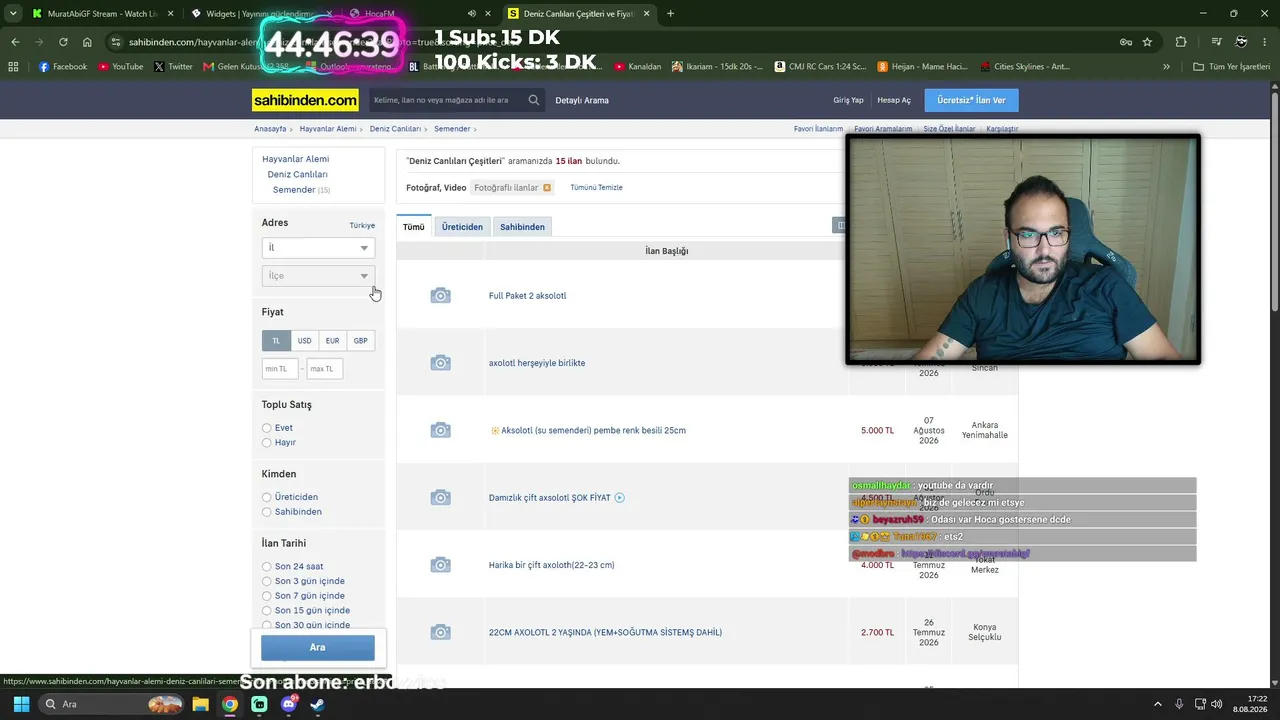Switch to the Üreticiden listings tab
The height and width of the screenshot is (720, 1280).
[x=462, y=227]
